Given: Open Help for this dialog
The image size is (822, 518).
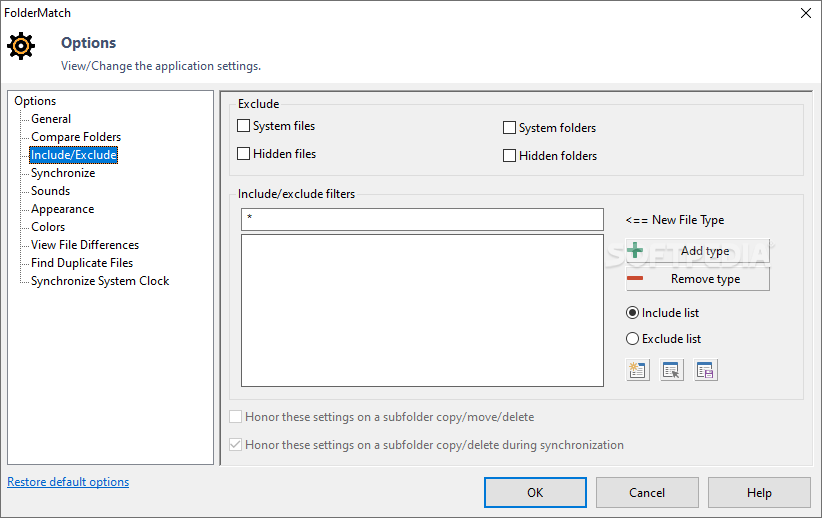Looking at the screenshot, I should 759,492.
